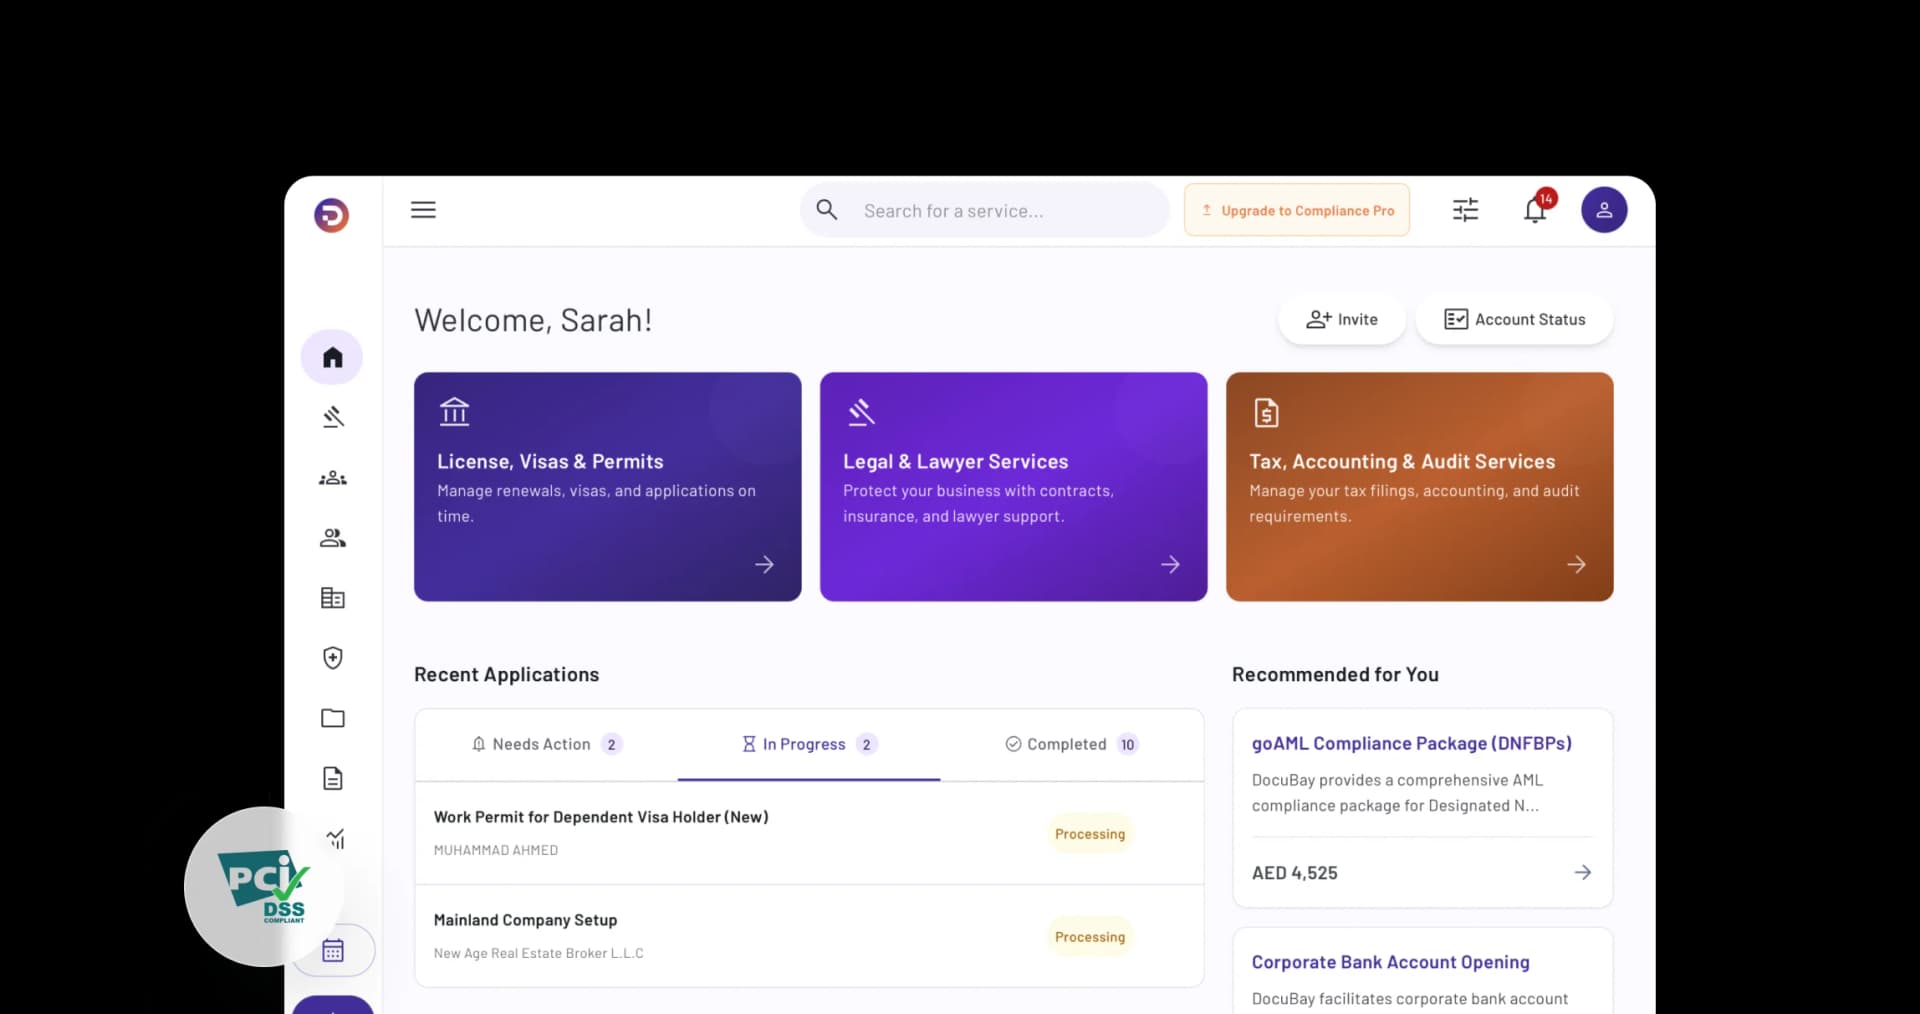Switch to the In Progress tab

click(x=809, y=744)
